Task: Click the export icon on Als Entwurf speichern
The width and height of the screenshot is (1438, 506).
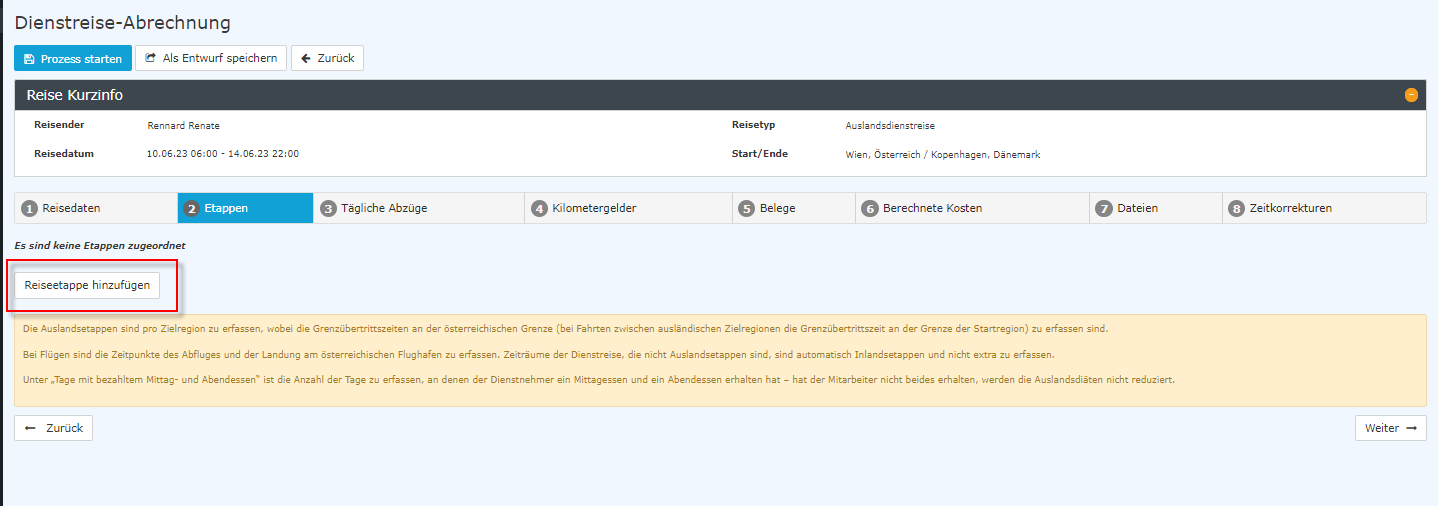Action: [x=151, y=58]
